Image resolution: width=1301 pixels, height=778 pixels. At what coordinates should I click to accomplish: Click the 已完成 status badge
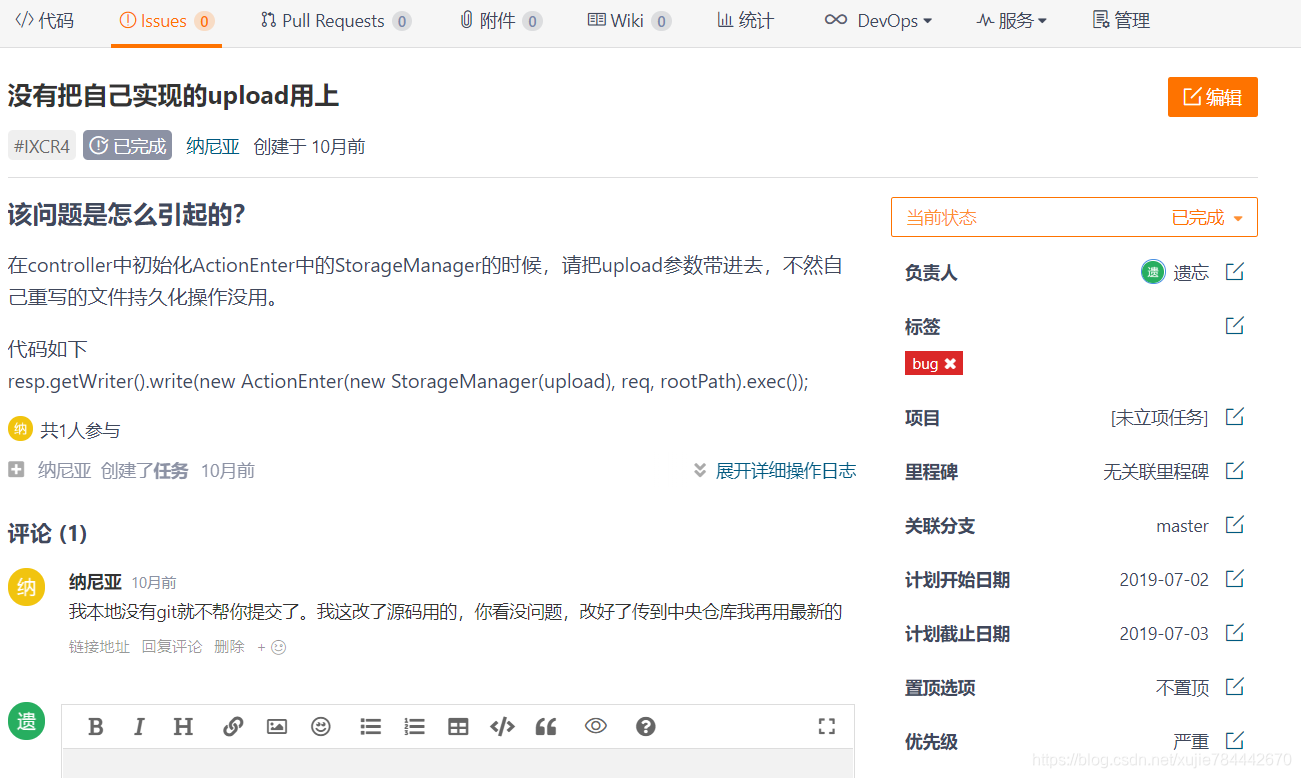tap(128, 146)
